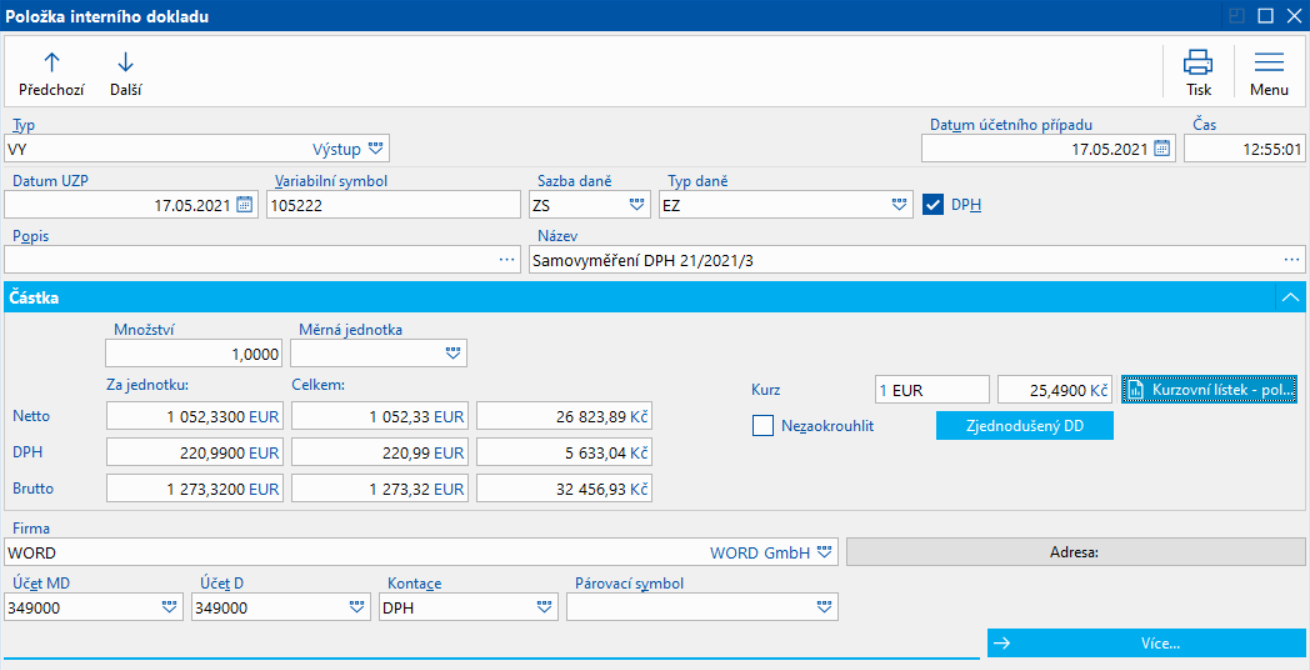Open the Měrná jednotka dropdown
The width and height of the screenshot is (1310, 670).
[x=454, y=353]
